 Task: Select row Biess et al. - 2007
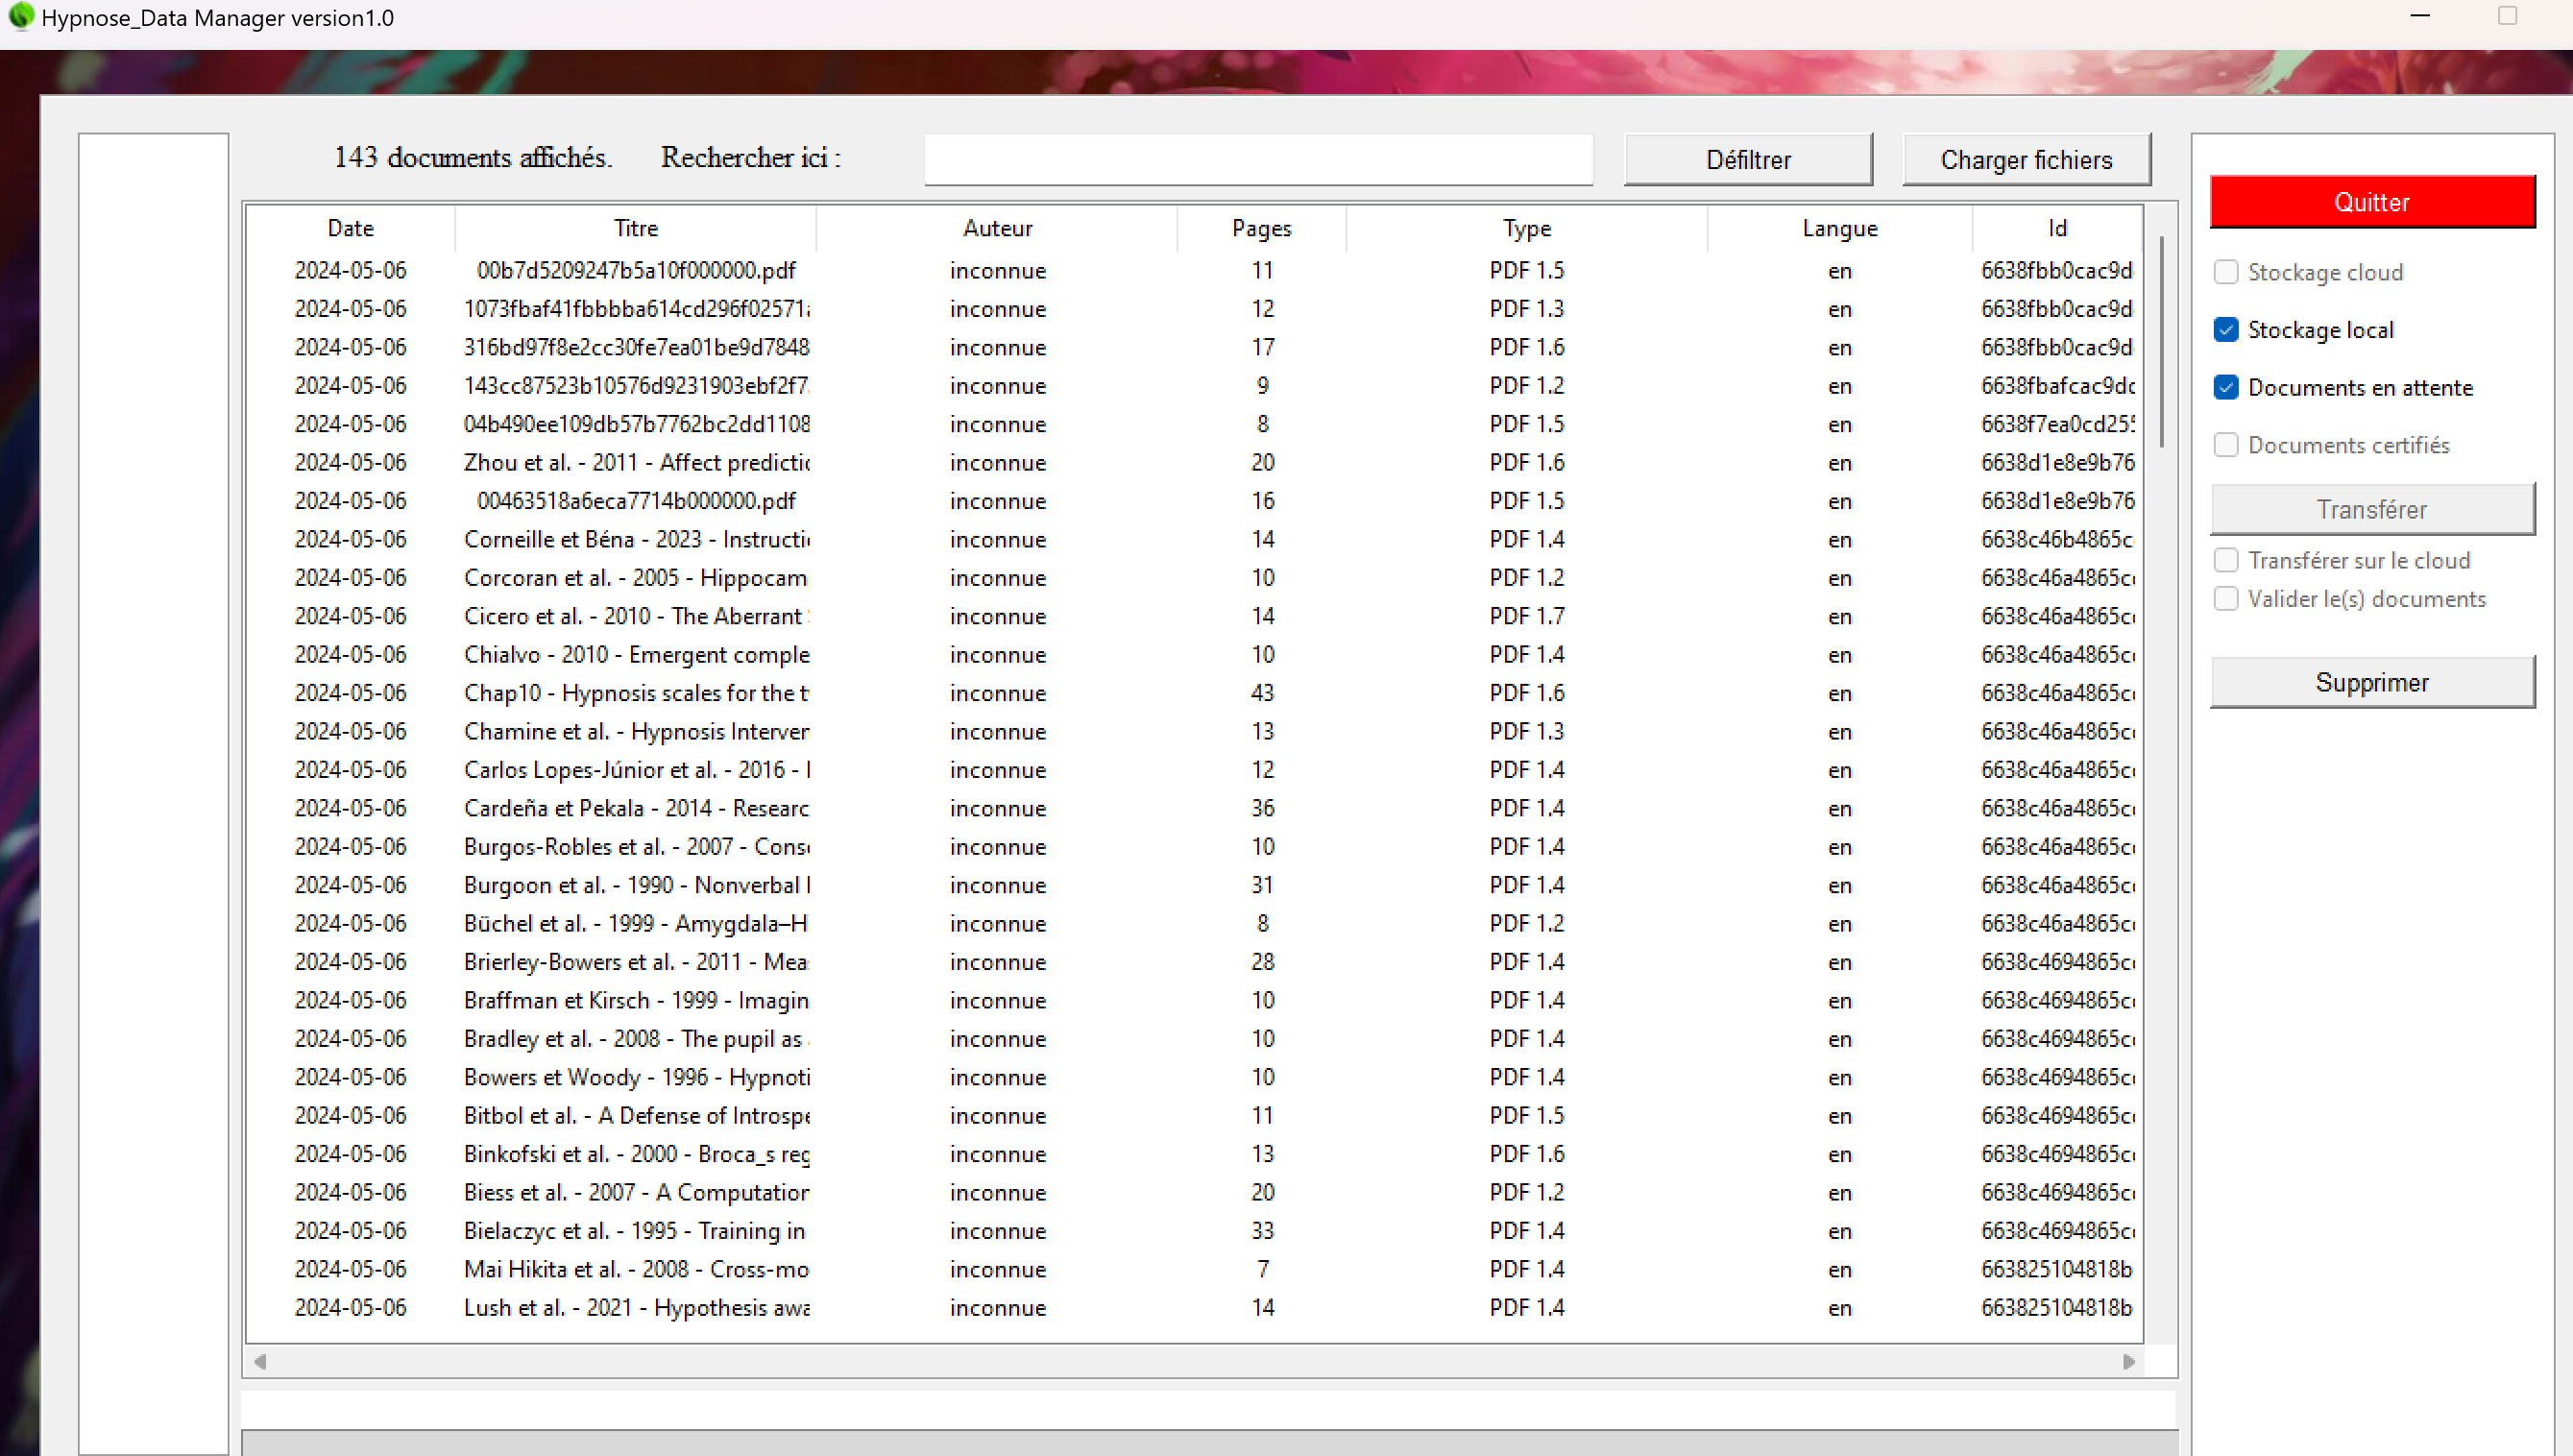point(1195,1192)
